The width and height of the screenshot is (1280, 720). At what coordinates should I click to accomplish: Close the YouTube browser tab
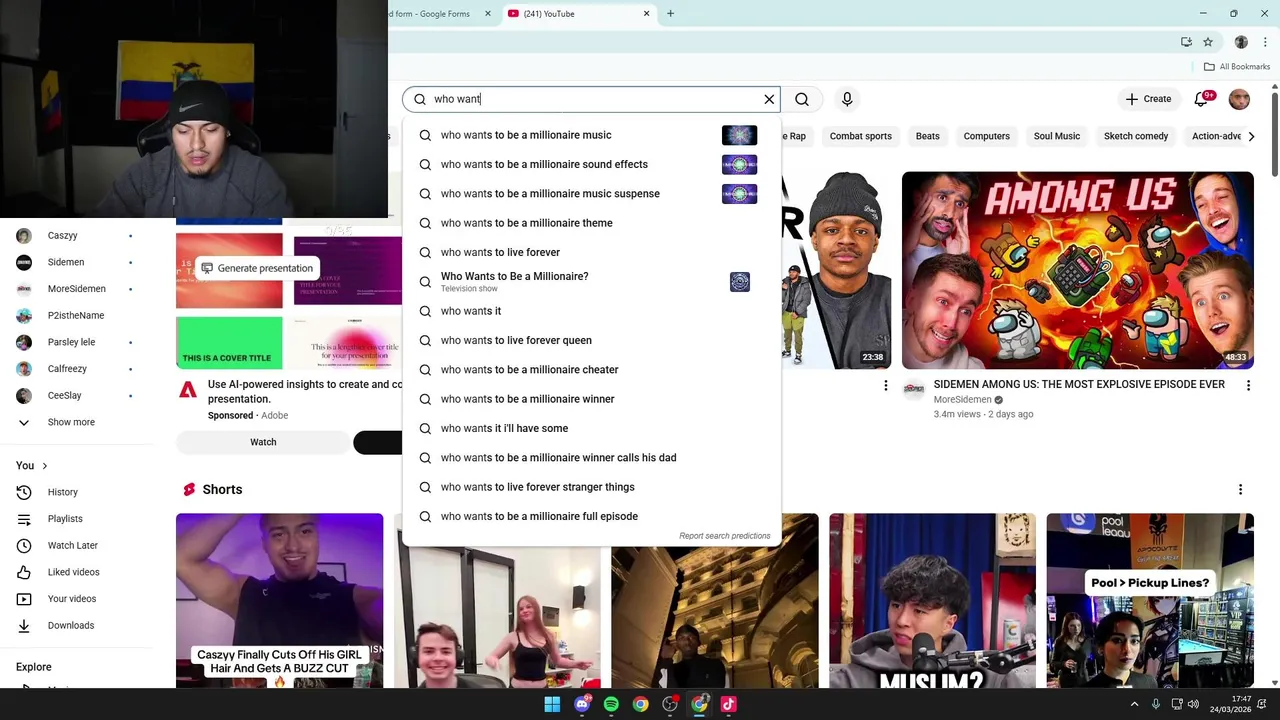coord(646,14)
